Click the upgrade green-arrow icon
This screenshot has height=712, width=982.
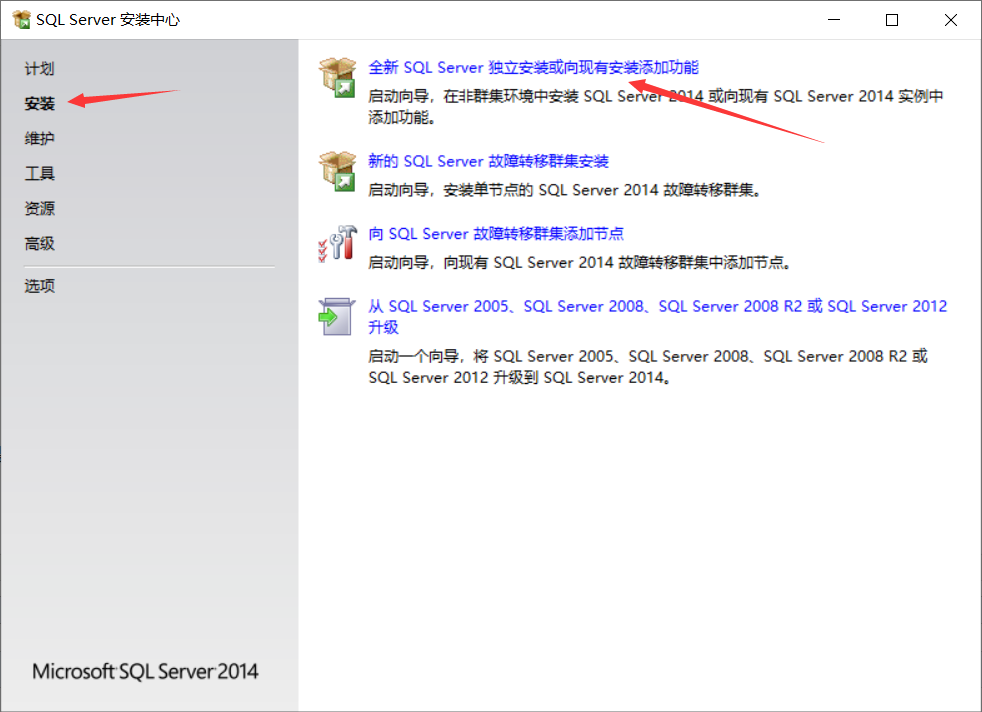pyautogui.click(x=336, y=316)
